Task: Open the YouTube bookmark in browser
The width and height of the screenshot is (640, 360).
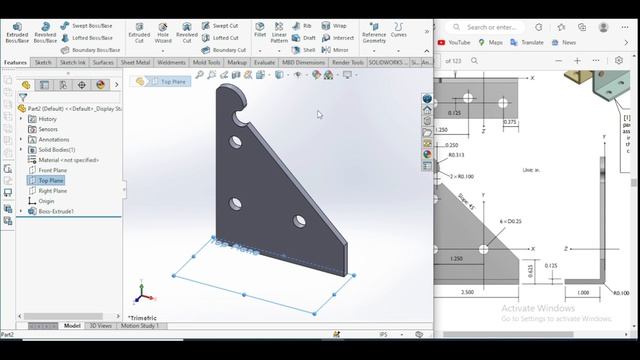Action: [453, 42]
